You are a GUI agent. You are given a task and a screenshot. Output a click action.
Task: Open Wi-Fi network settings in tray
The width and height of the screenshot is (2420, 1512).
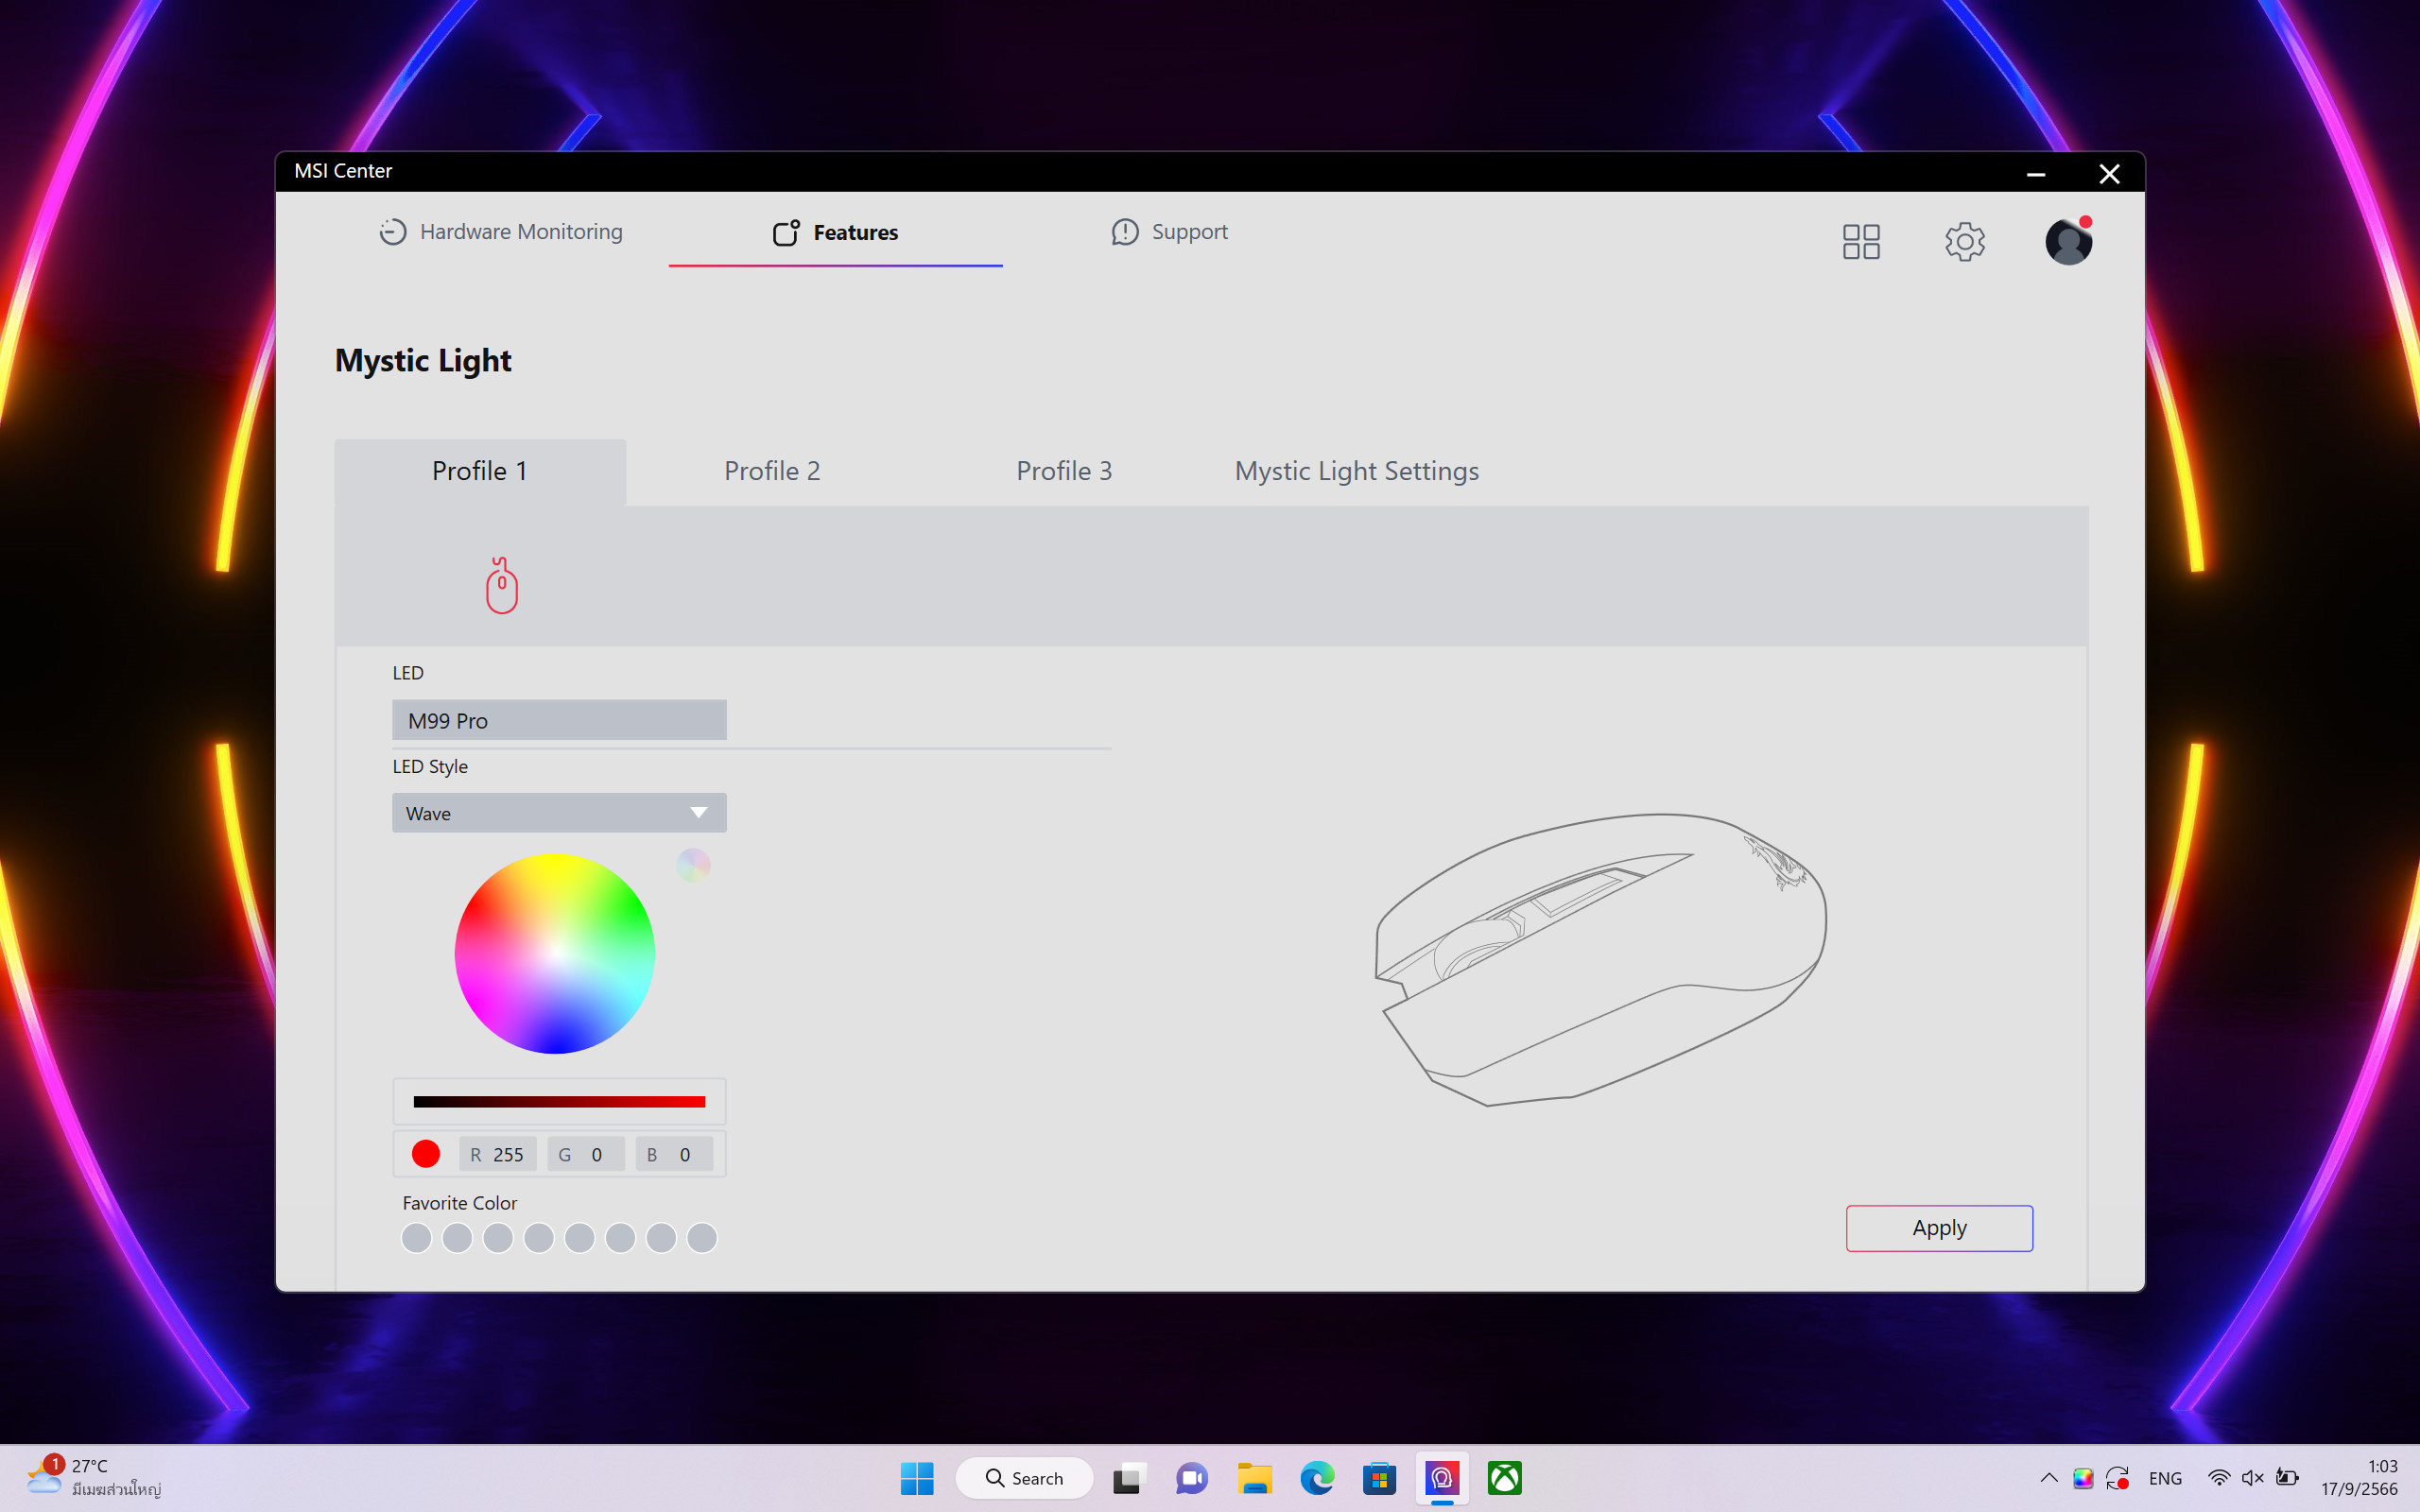coord(2218,1478)
